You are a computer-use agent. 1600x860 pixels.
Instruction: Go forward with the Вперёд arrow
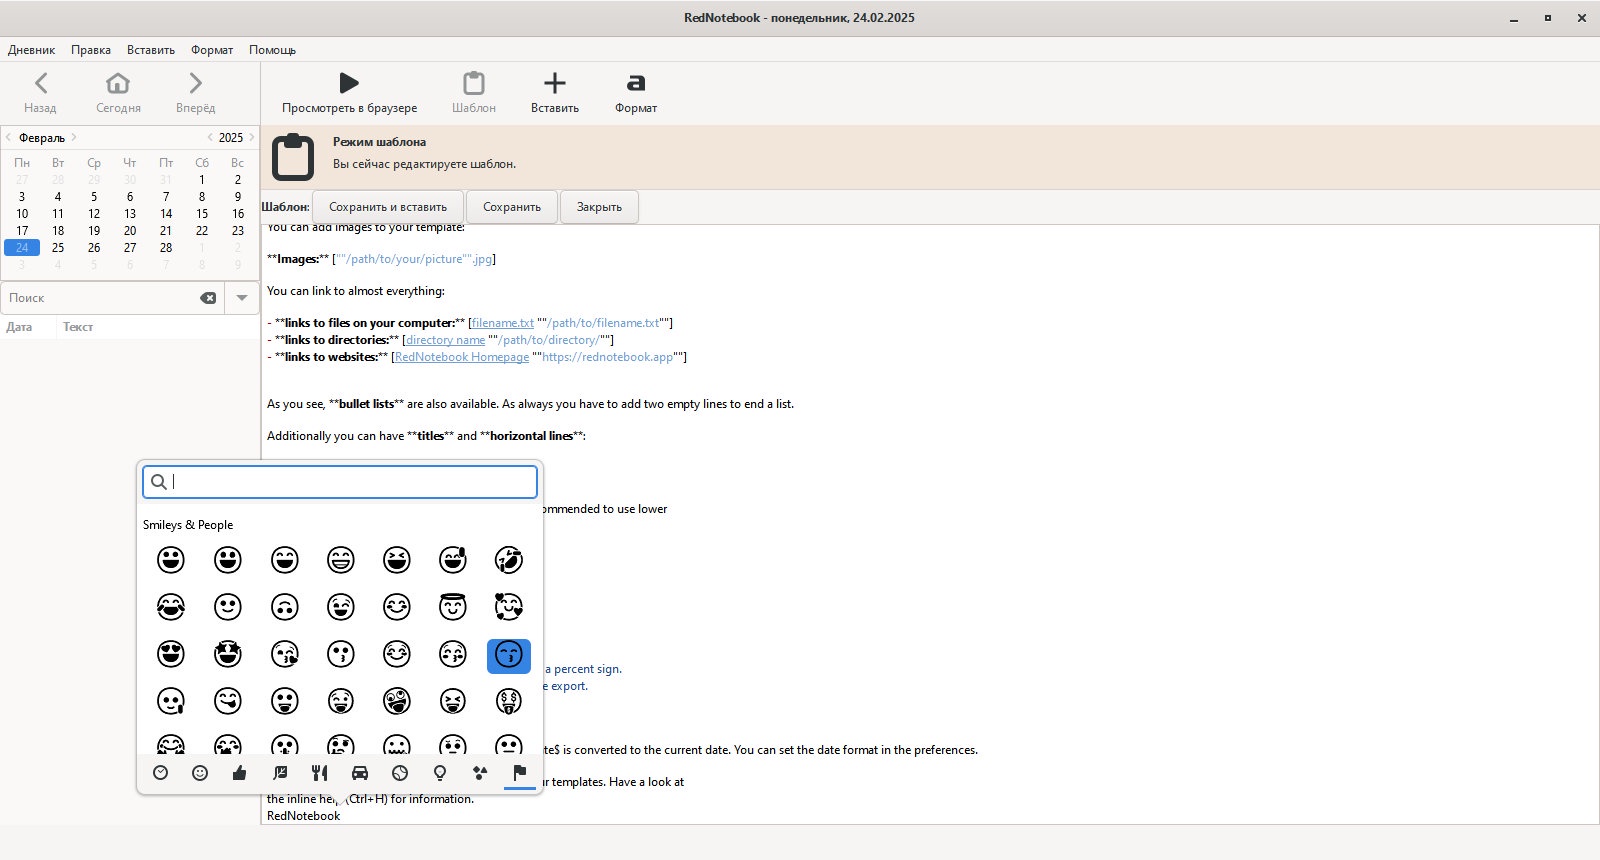point(195,92)
